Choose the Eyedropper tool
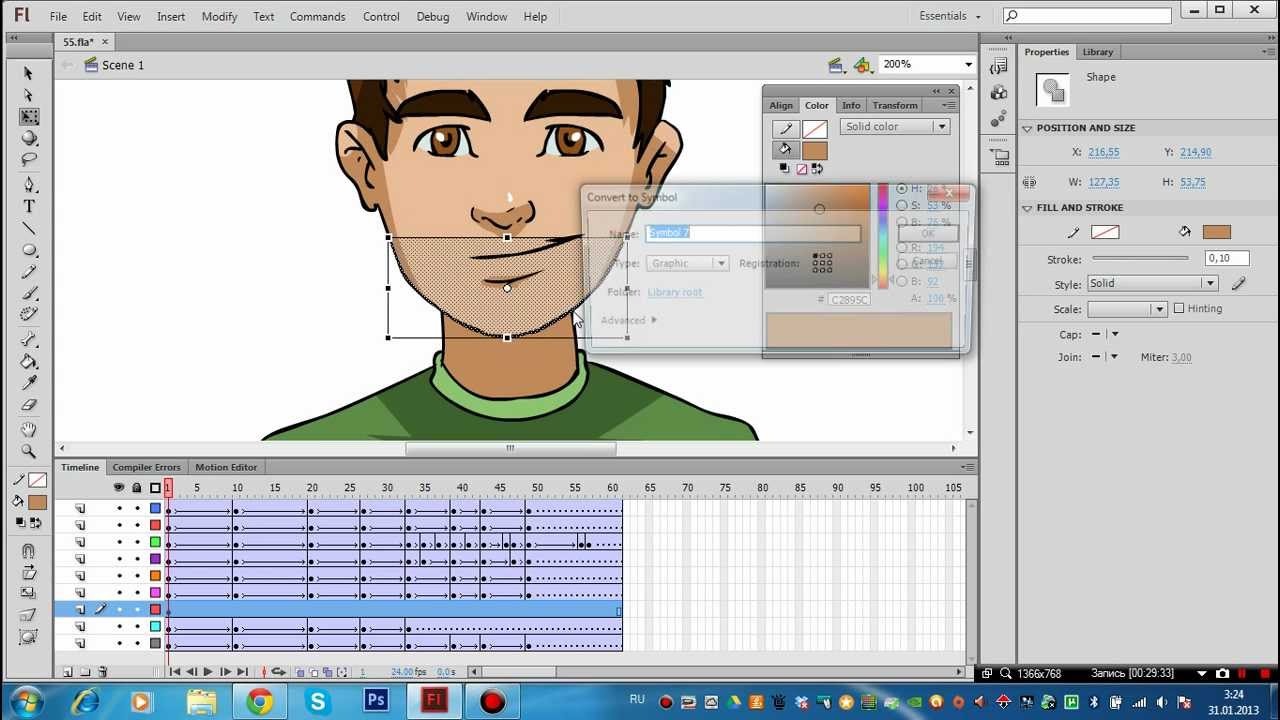 (x=29, y=383)
